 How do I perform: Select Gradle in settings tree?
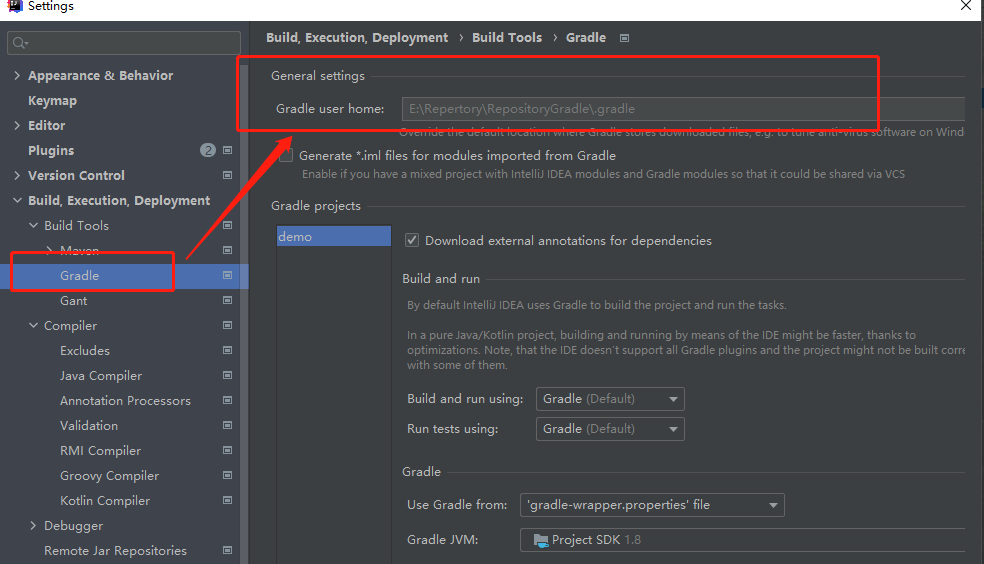[80, 275]
